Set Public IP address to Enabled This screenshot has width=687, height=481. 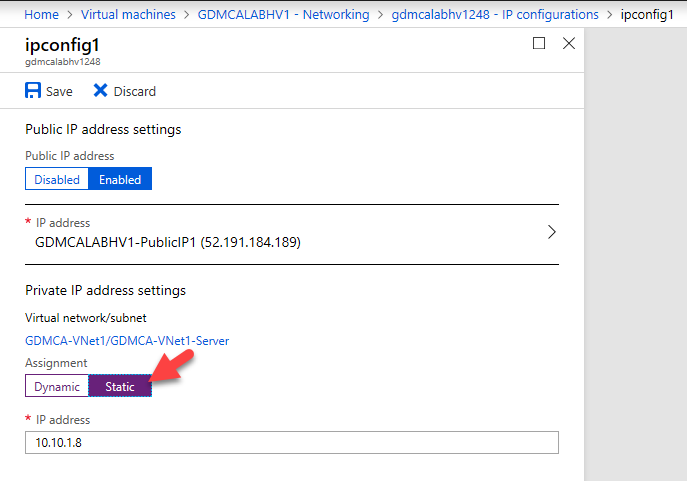pos(120,179)
